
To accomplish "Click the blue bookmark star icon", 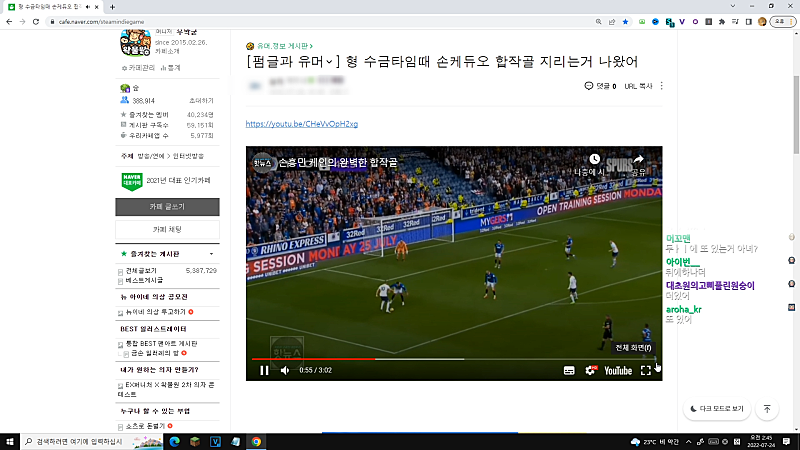I will pos(625,22).
